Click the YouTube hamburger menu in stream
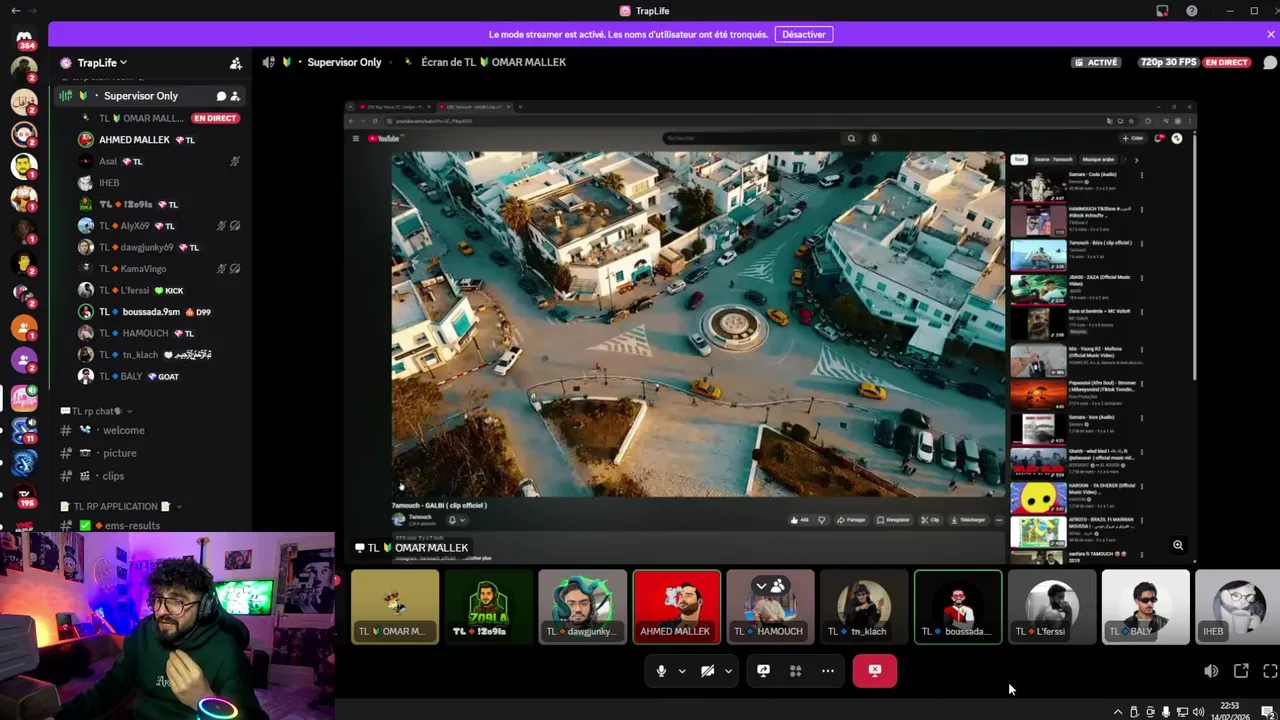This screenshot has height=720, width=1280. point(355,138)
